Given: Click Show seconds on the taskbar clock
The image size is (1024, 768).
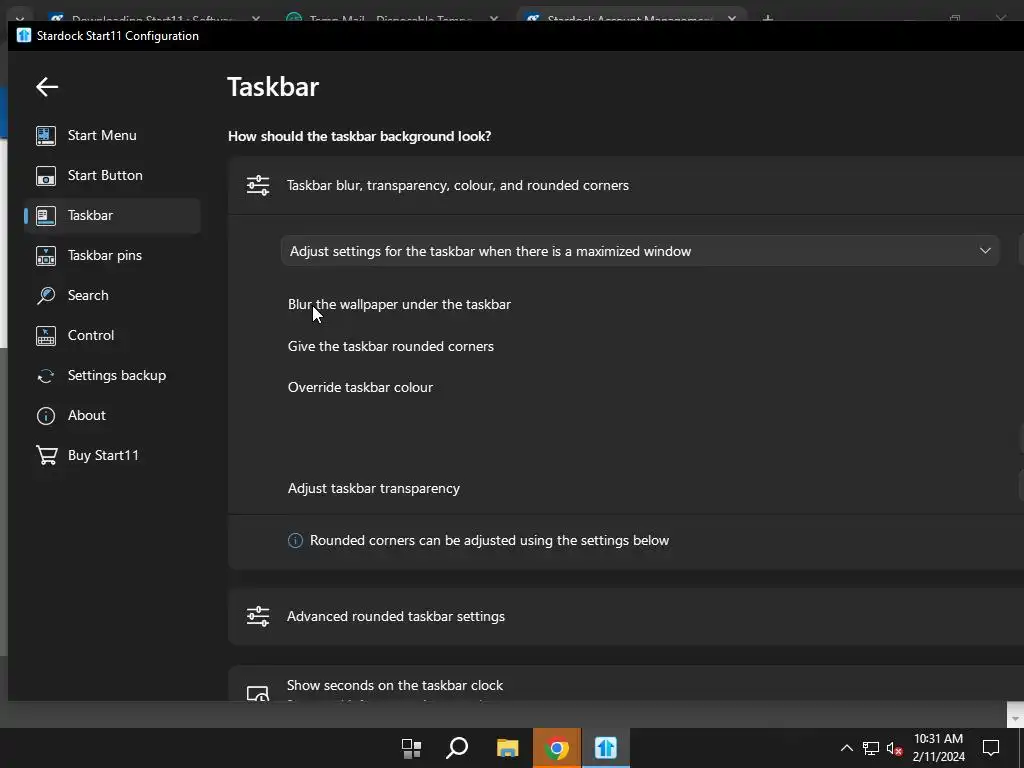Looking at the screenshot, I should 394,685.
